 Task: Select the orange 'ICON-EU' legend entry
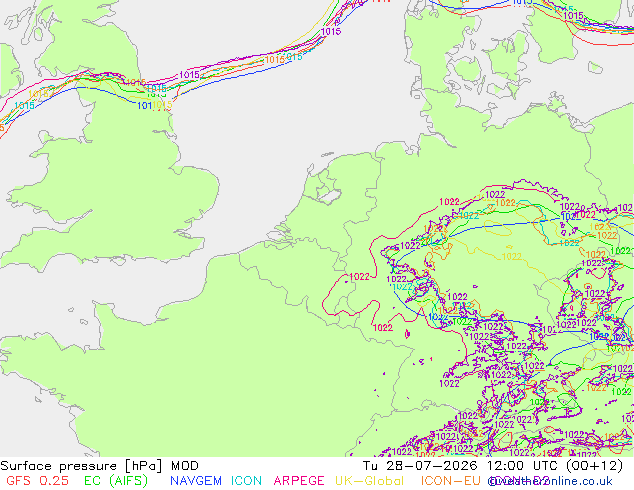(450, 481)
